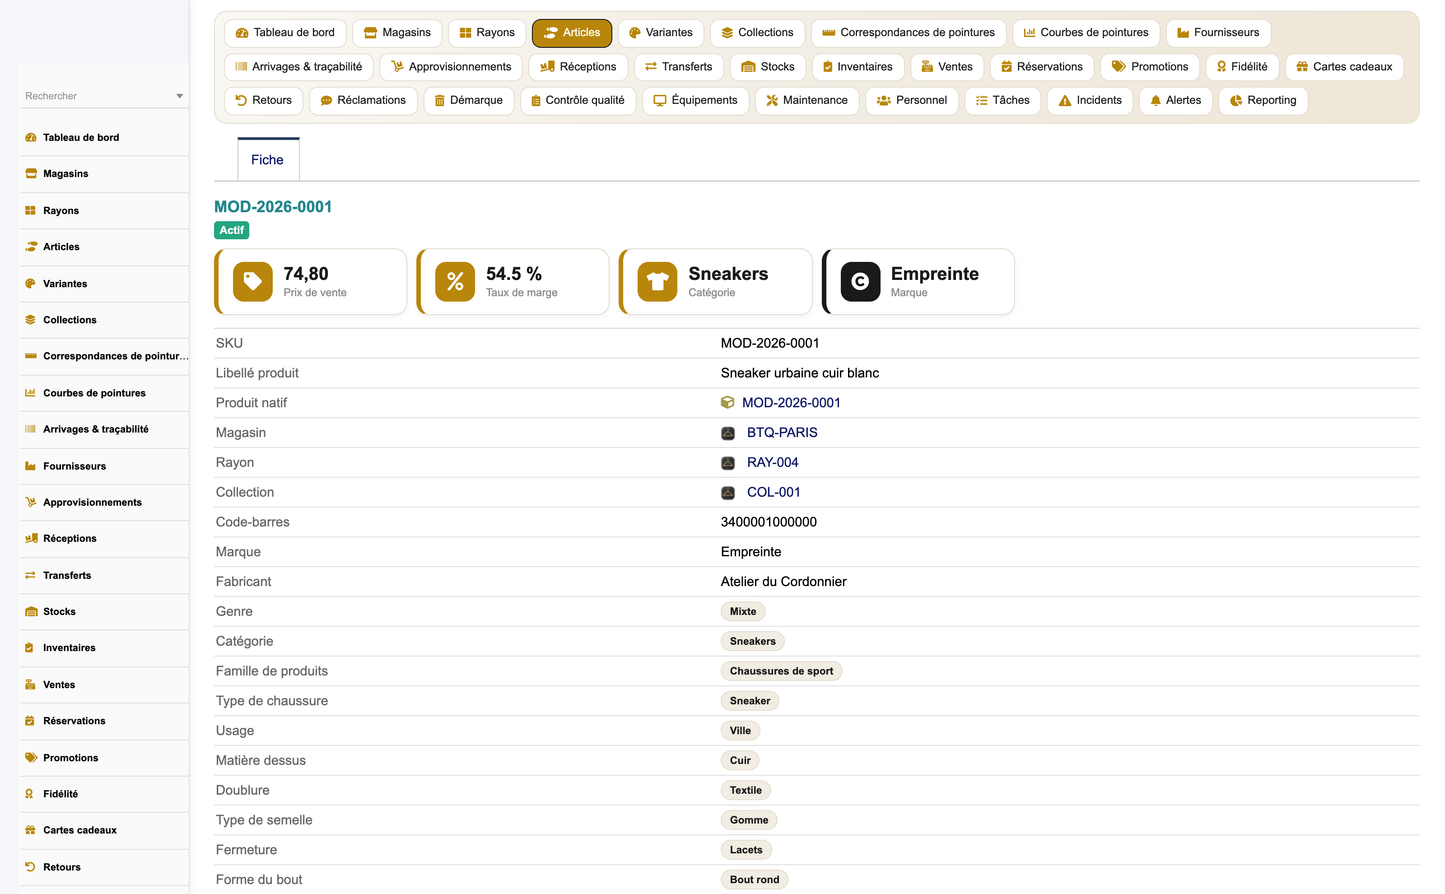The width and height of the screenshot is (1445, 894).
Task: Click the box icon beside Produit natif link
Action: pyautogui.click(x=728, y=403)
